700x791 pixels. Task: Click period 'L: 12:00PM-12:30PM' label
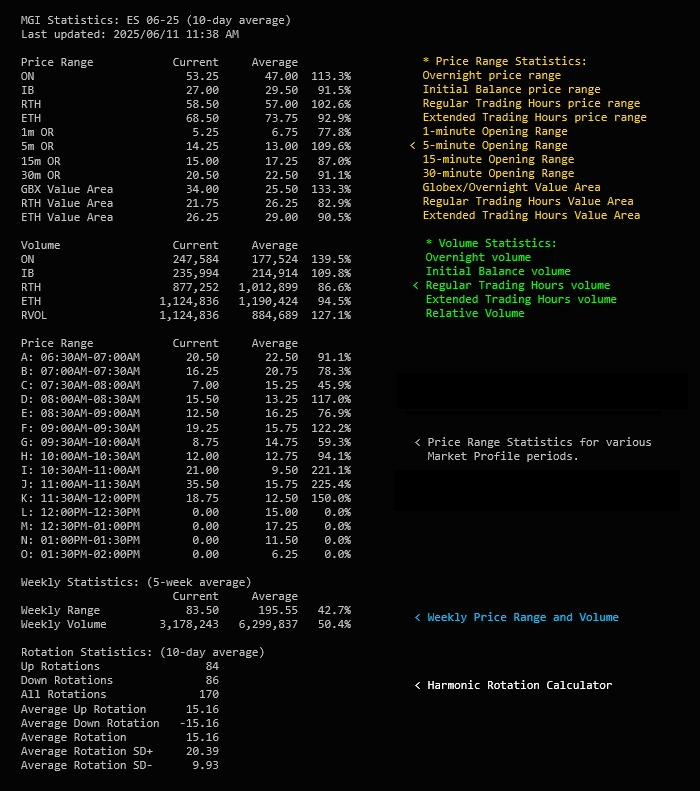(80, 512)
